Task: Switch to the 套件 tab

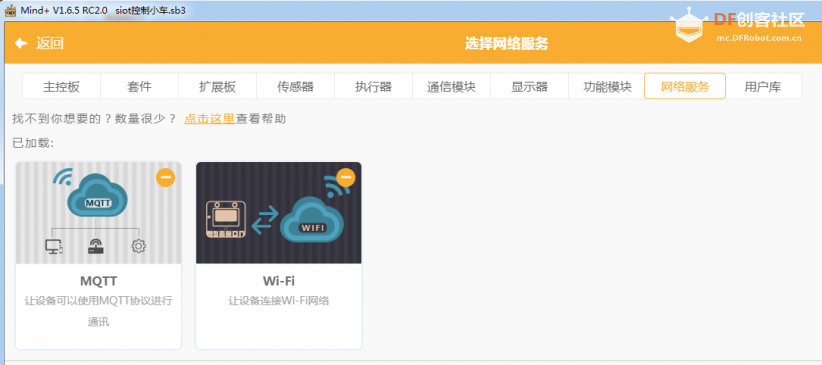Action: pos(139,87)
